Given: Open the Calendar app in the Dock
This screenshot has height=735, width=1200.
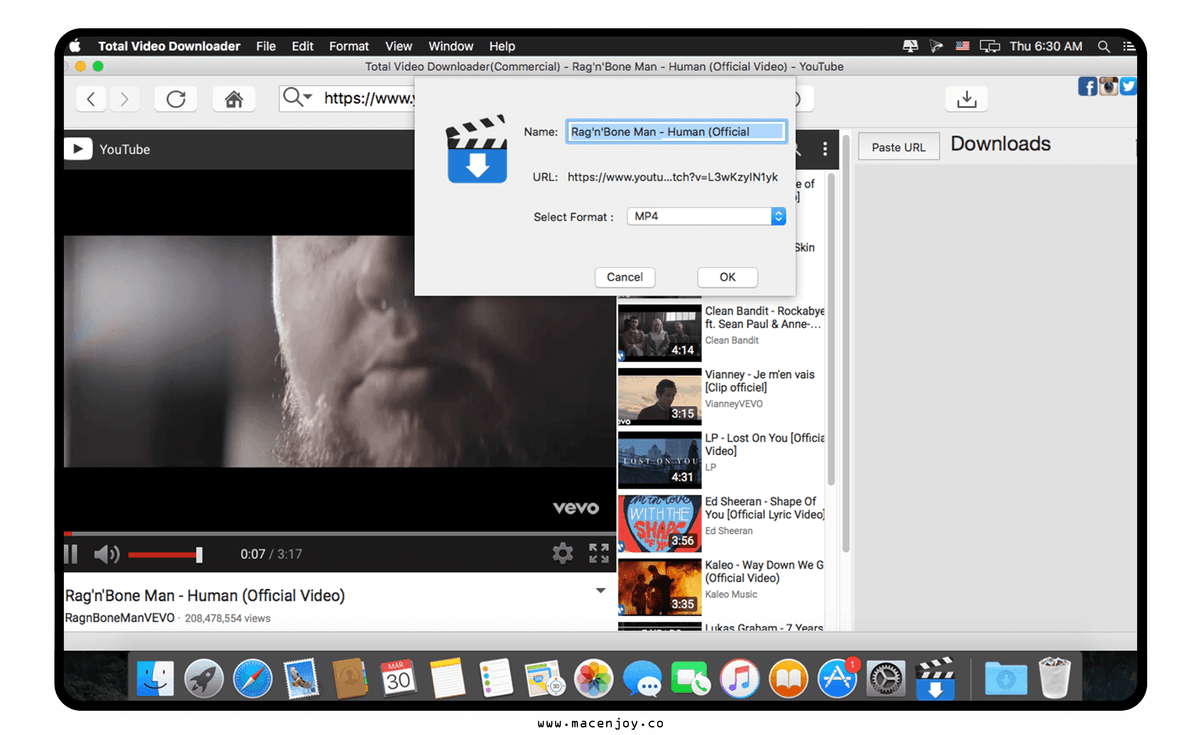Looking at the screenshot, I should 399,678.
